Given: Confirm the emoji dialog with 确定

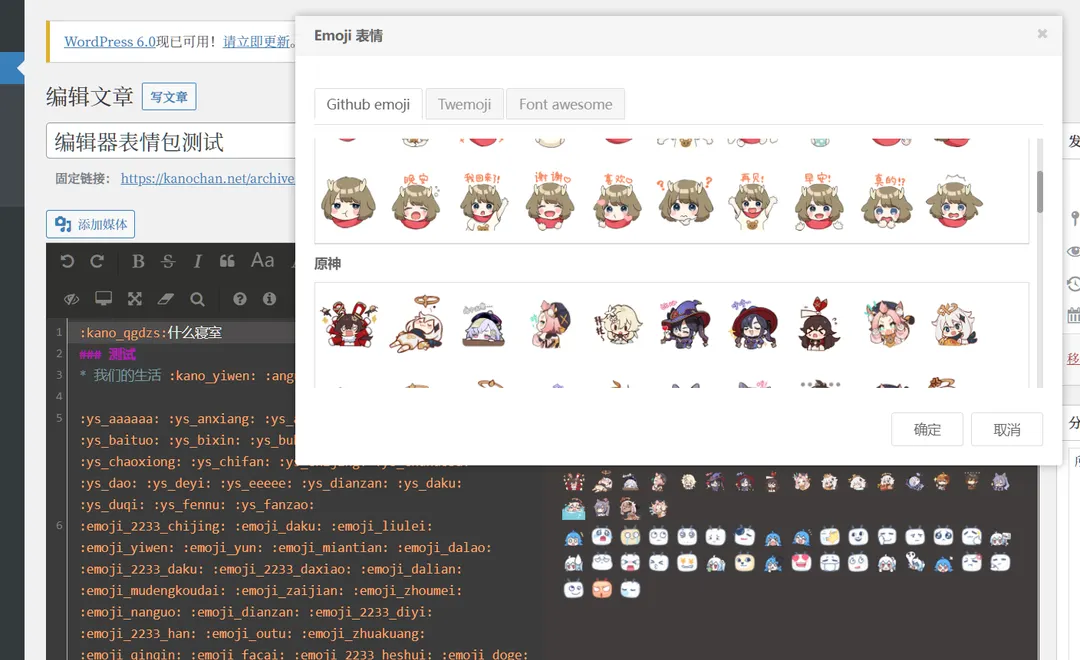Looking at the screenshot, I should [x=927, y=430].
